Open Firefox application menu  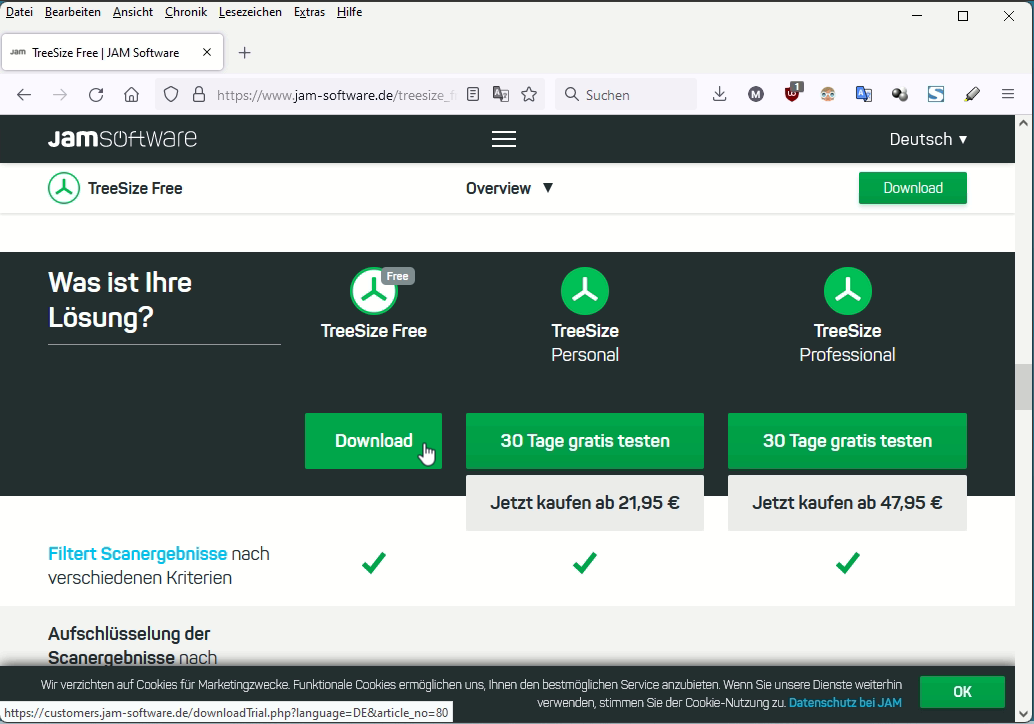click(x=1008, y=94)
